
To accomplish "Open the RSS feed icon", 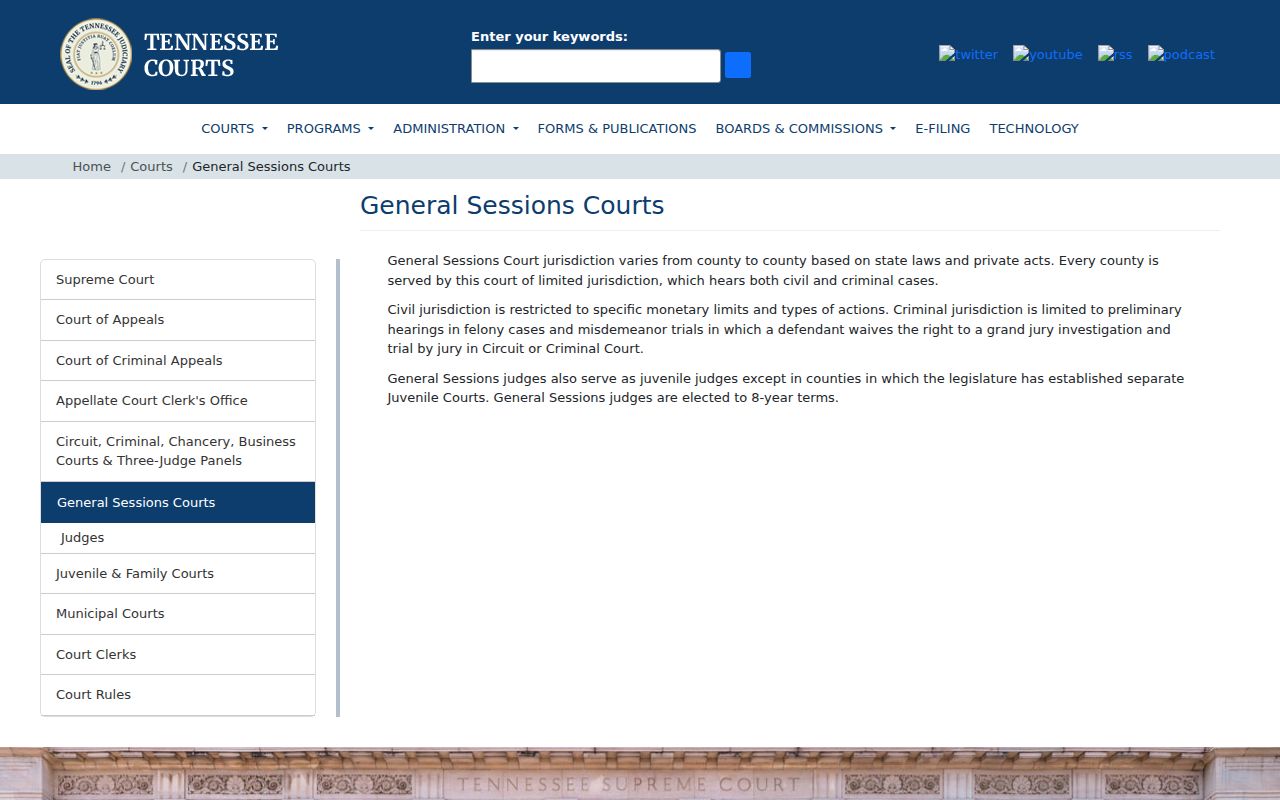I will pos(1115,54).
